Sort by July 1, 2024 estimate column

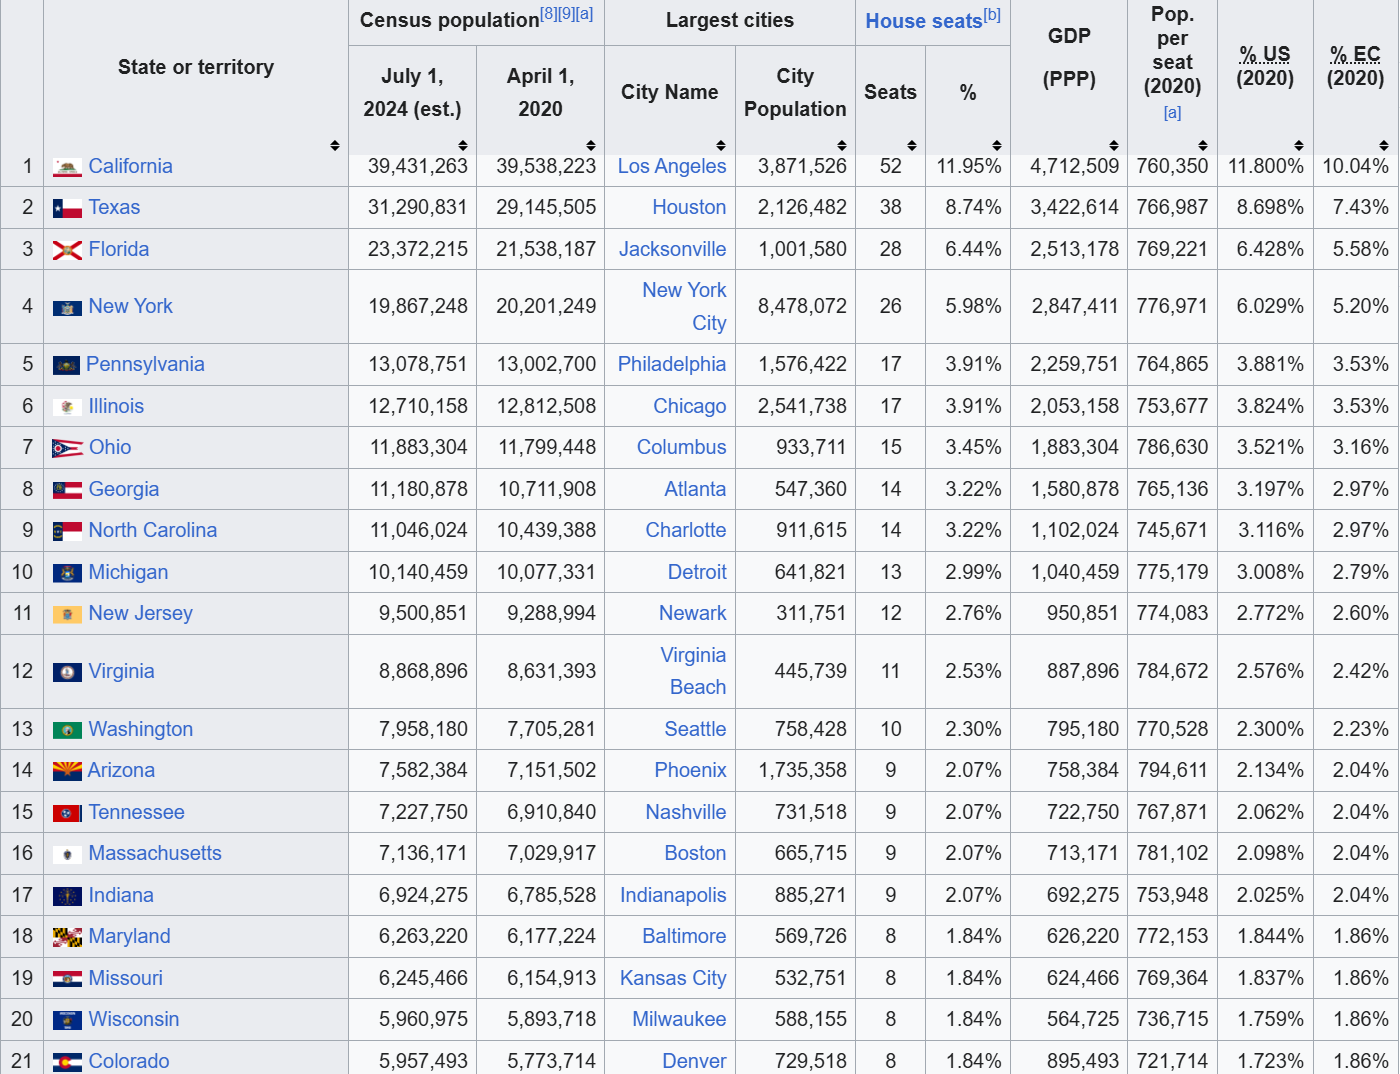point(462,146)
